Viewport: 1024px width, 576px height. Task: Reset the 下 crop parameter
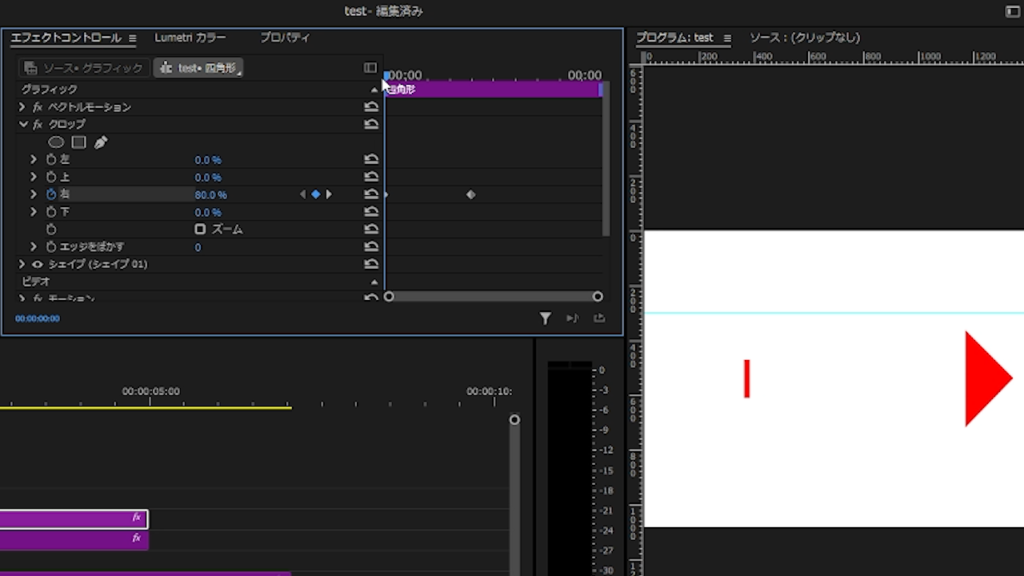click(x=371, y=212)
